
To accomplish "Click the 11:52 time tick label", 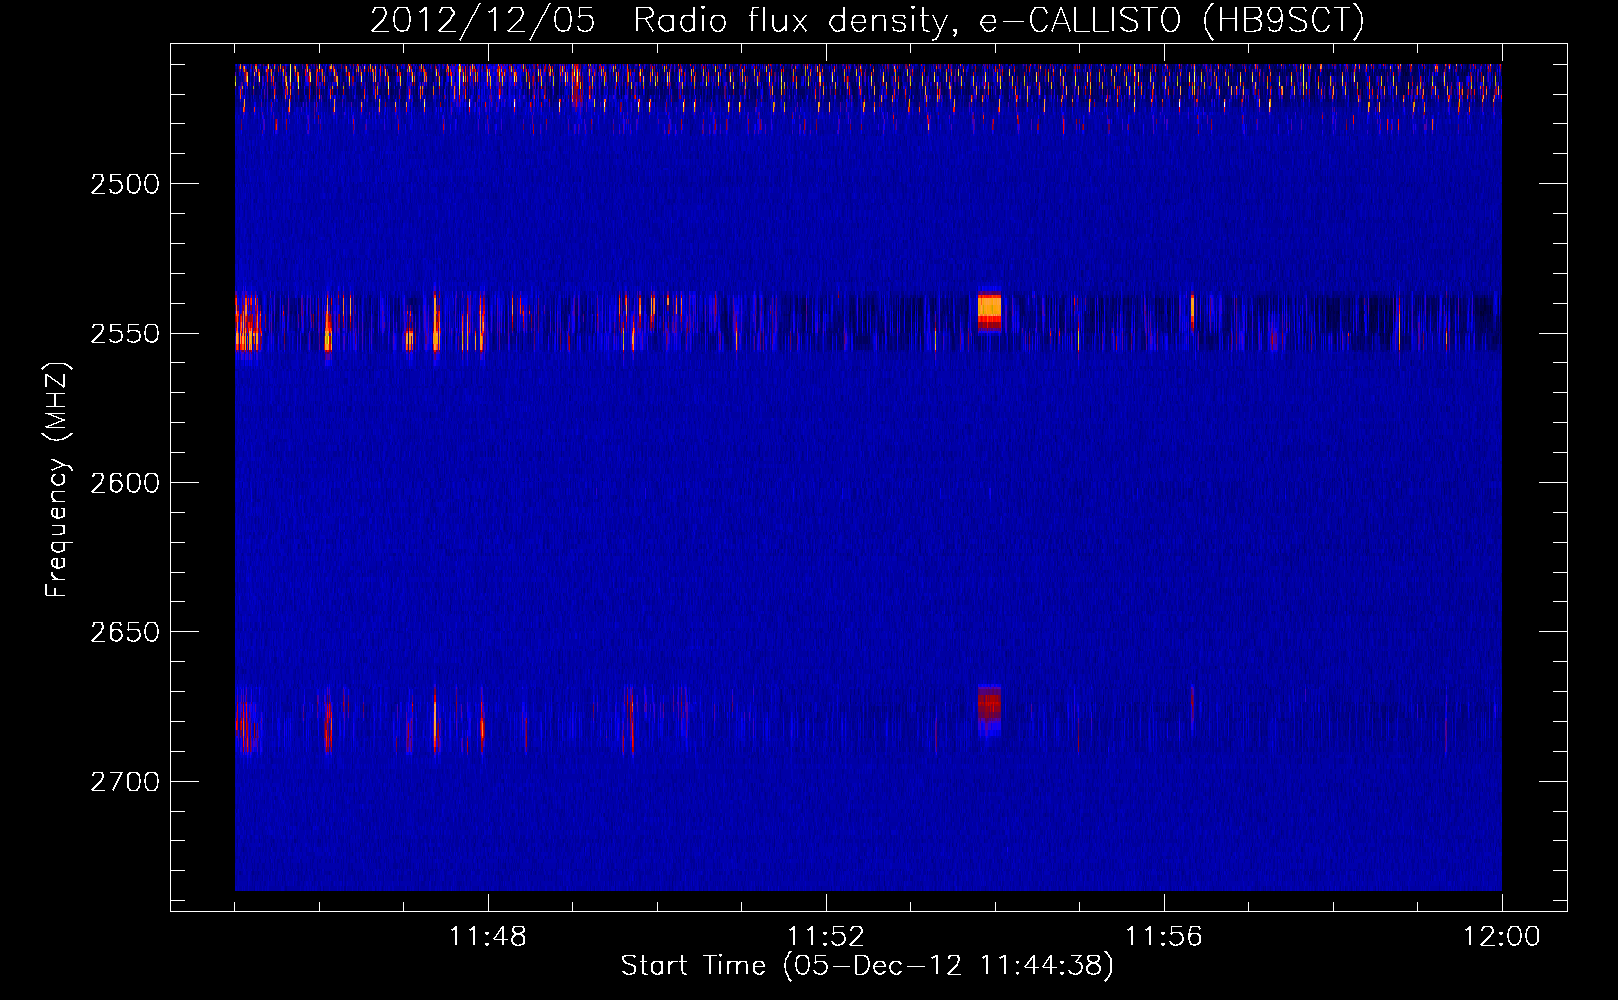I will [x=826, y=937].
